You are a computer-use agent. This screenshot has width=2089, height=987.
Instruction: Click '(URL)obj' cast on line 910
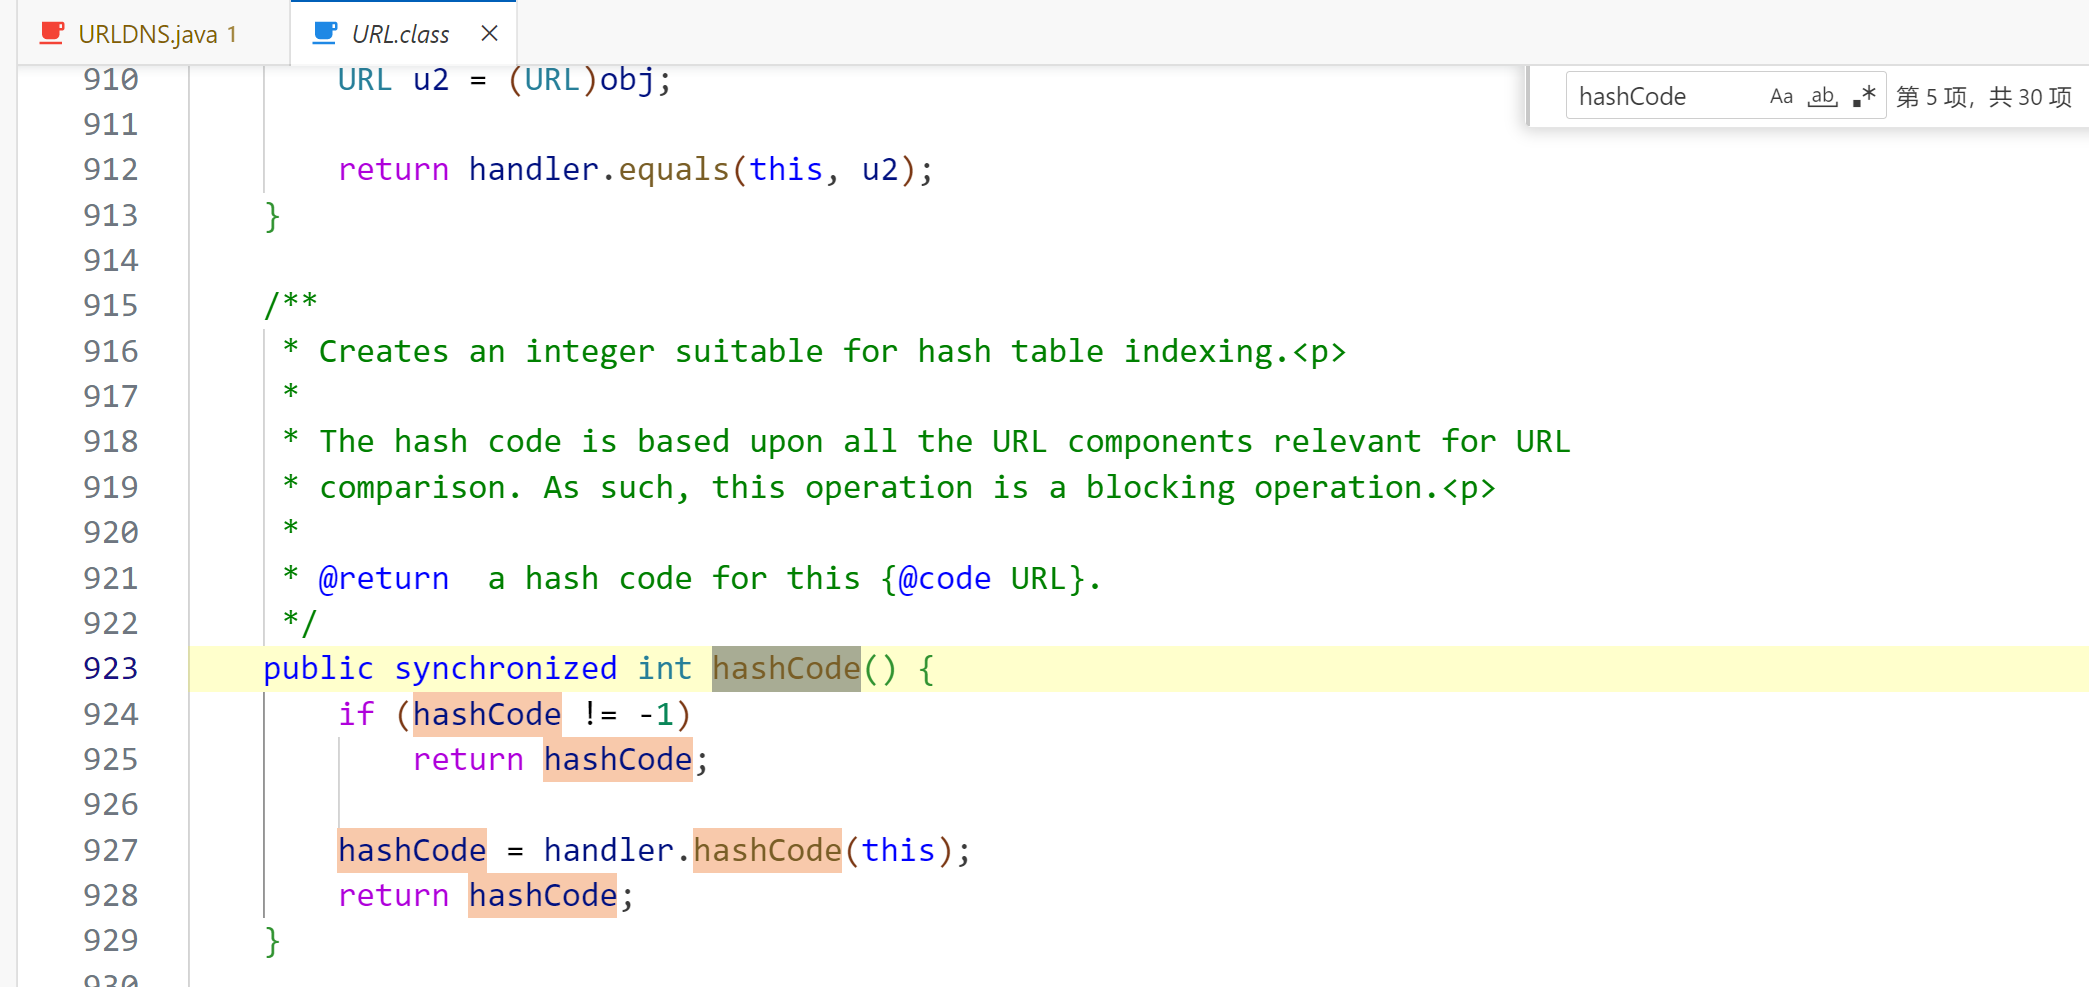(x=581, y=79)
